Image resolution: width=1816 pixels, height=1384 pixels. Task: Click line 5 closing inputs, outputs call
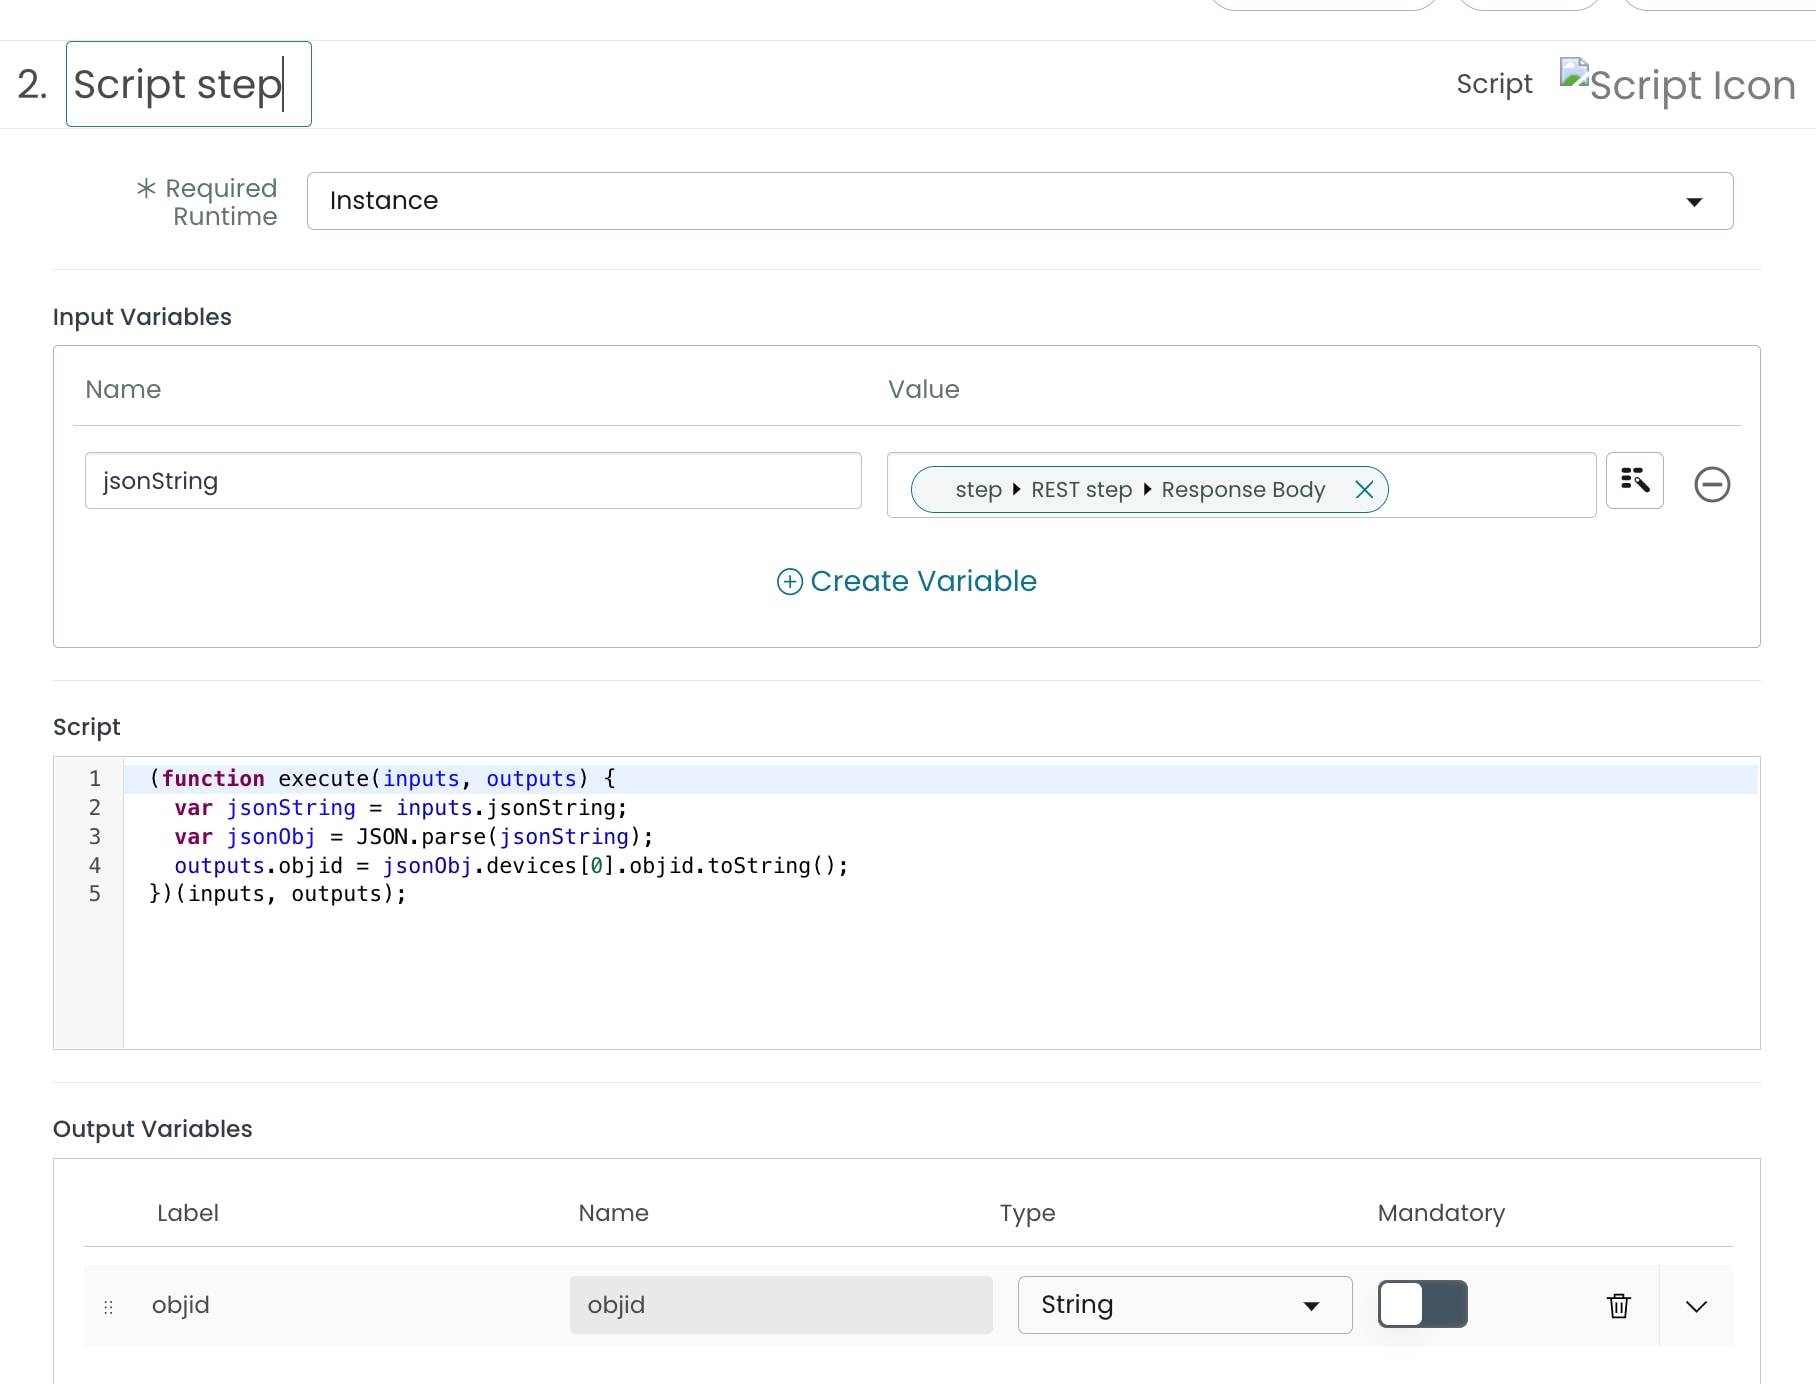coord(277,894)
